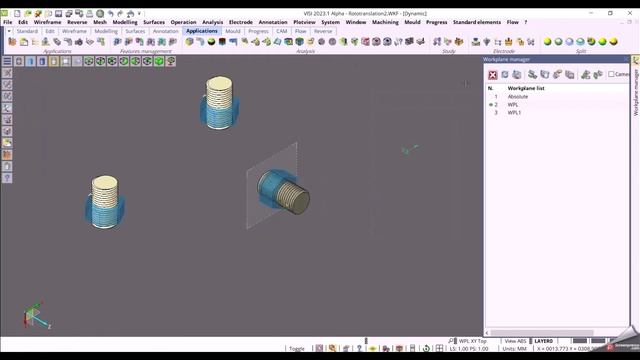This screenshot has width=640, height=360.
Task: Click the first icon in Applications ribbon group
Action: coord(12,42)
